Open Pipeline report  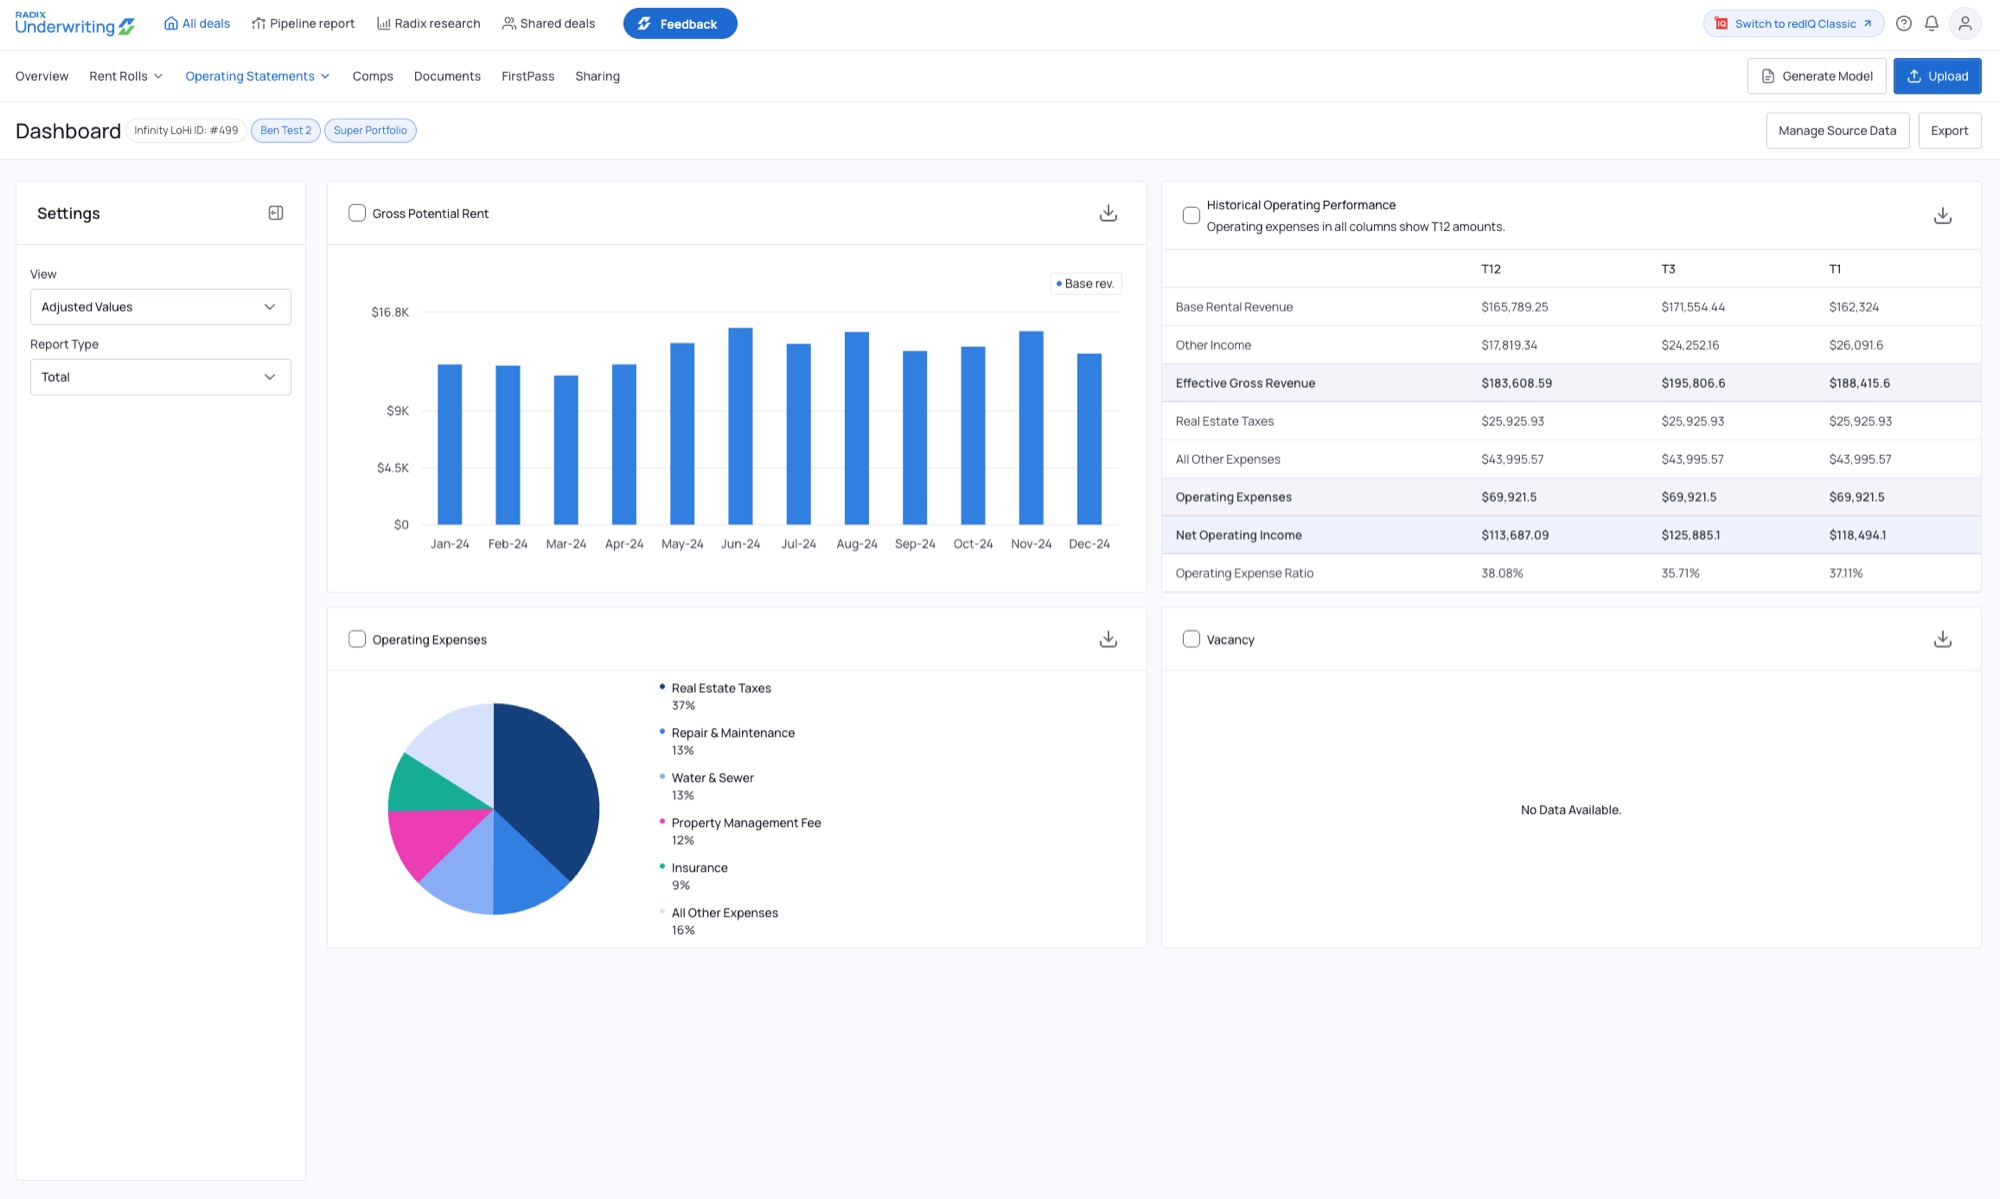[303, 23]
